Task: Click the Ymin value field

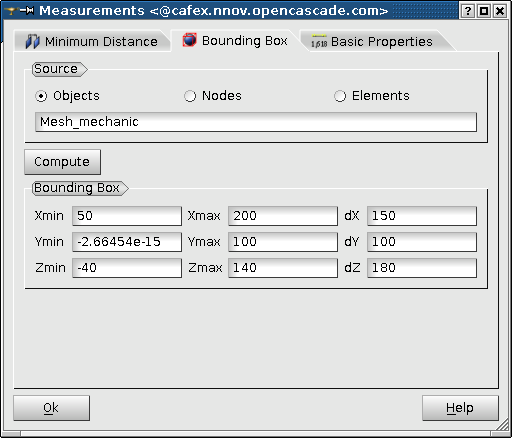Action: (127, 242)
